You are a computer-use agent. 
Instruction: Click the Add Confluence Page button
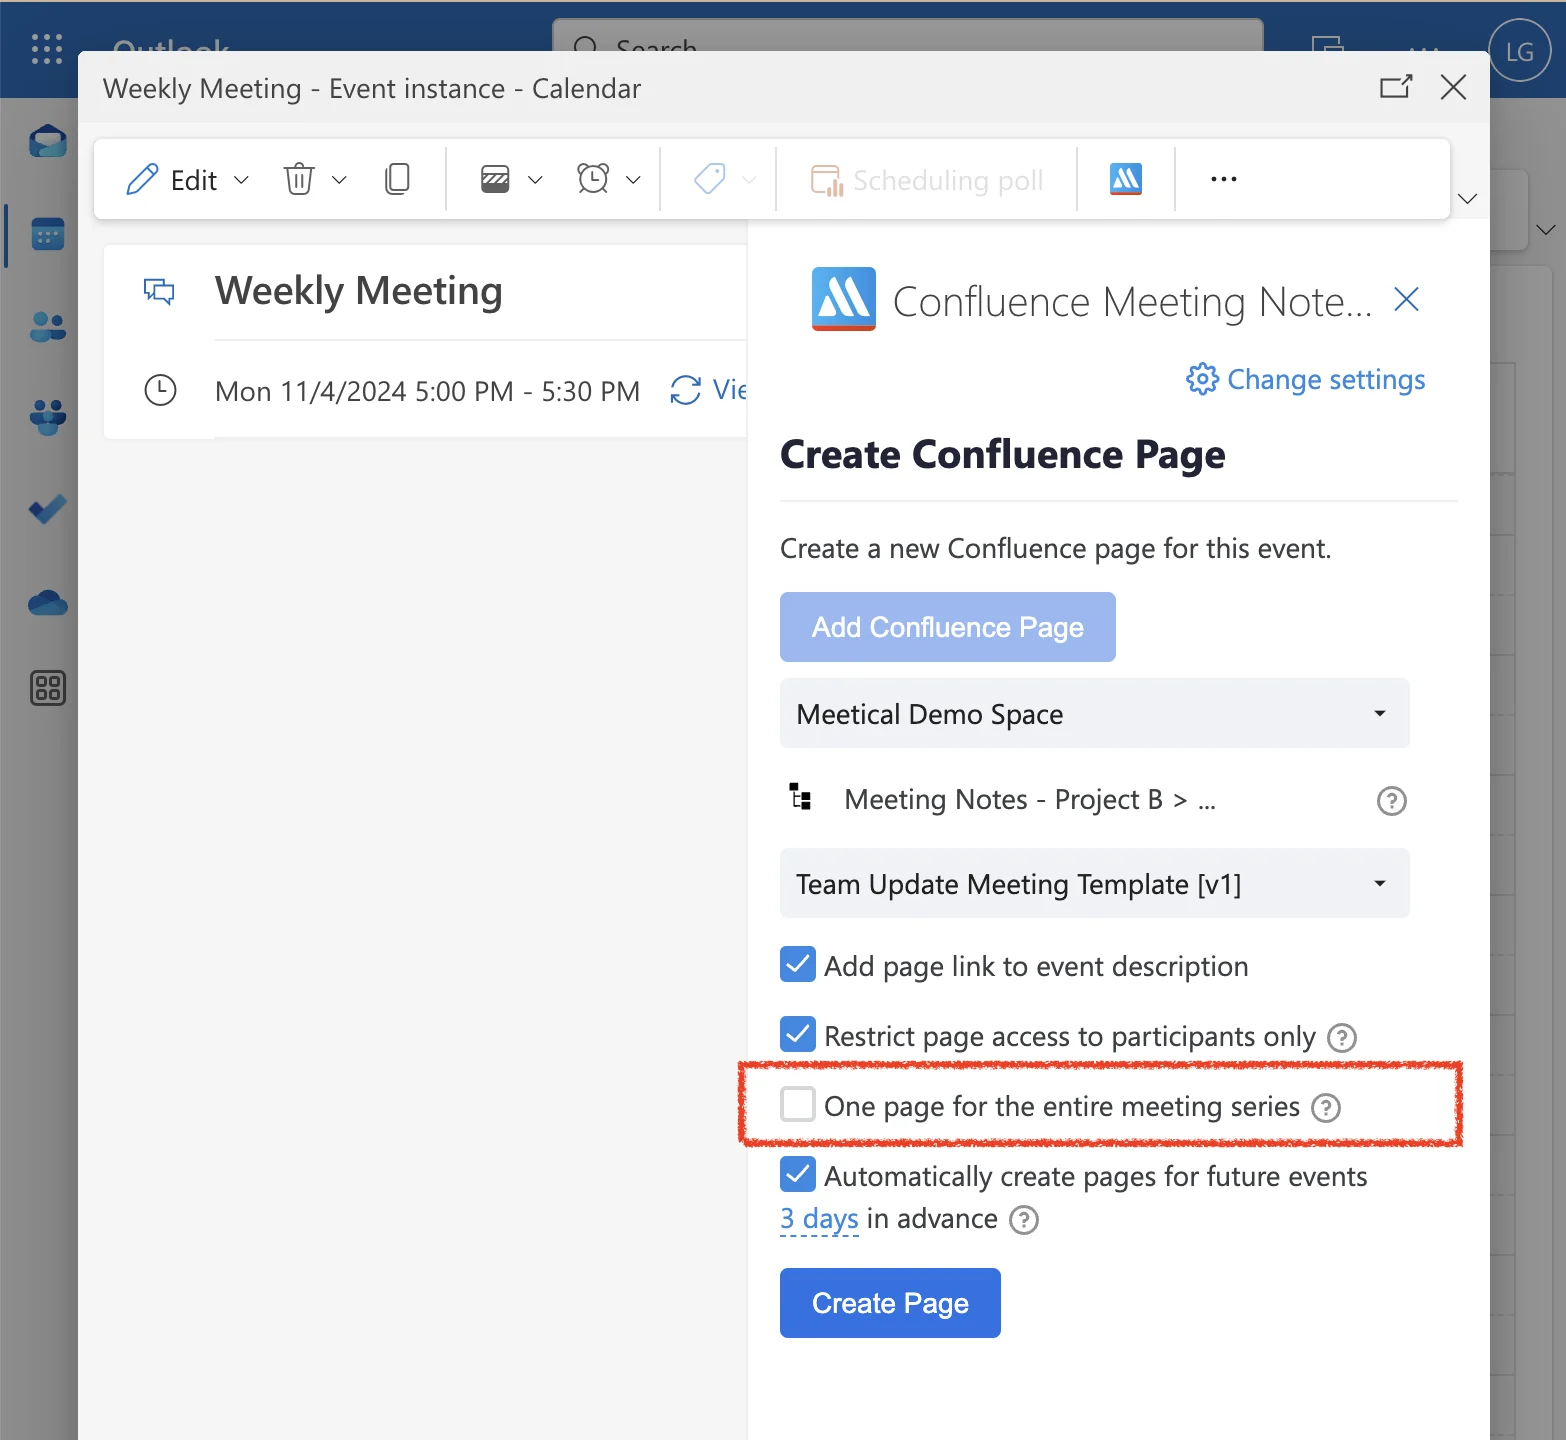947,627
